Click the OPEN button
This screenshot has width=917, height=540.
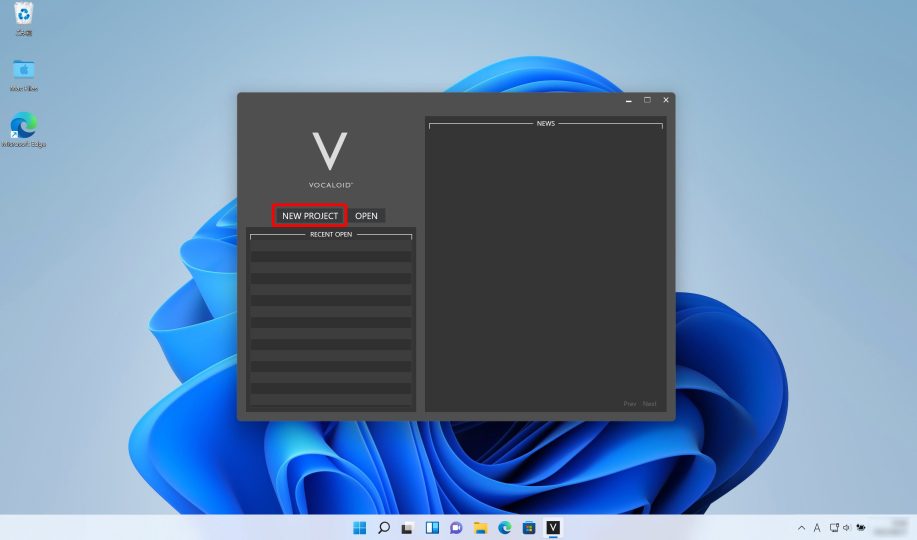coord(367,215)
